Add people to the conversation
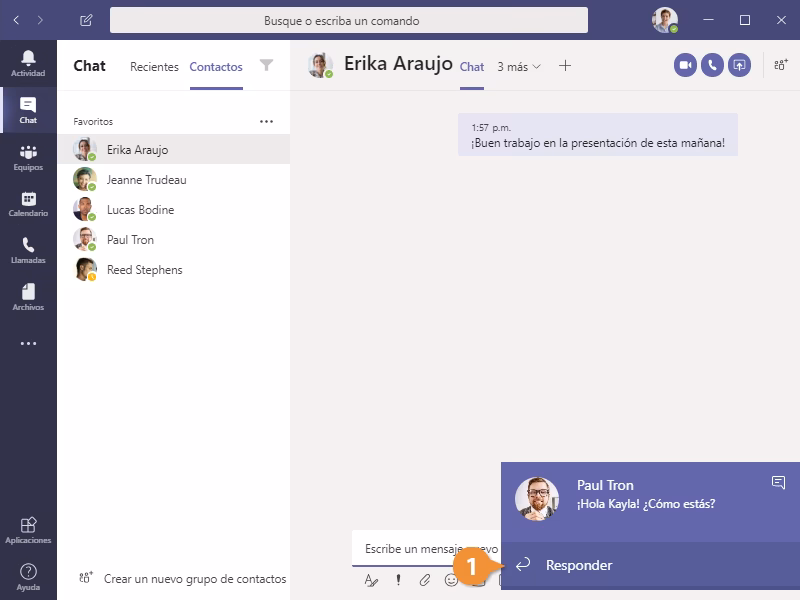Viewport: 800px width, 600px height. pos(780,65)
